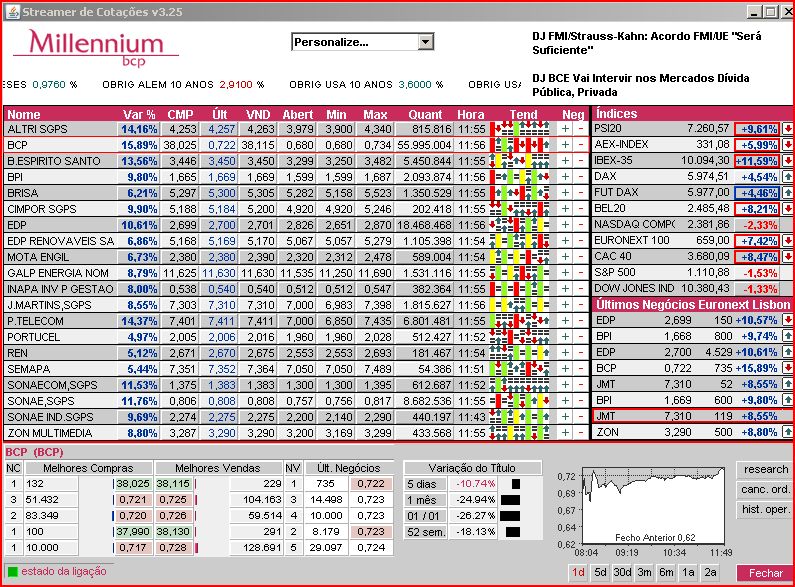Click the 52 sem. variation label
795x587 pixels.
coord(426,532)
